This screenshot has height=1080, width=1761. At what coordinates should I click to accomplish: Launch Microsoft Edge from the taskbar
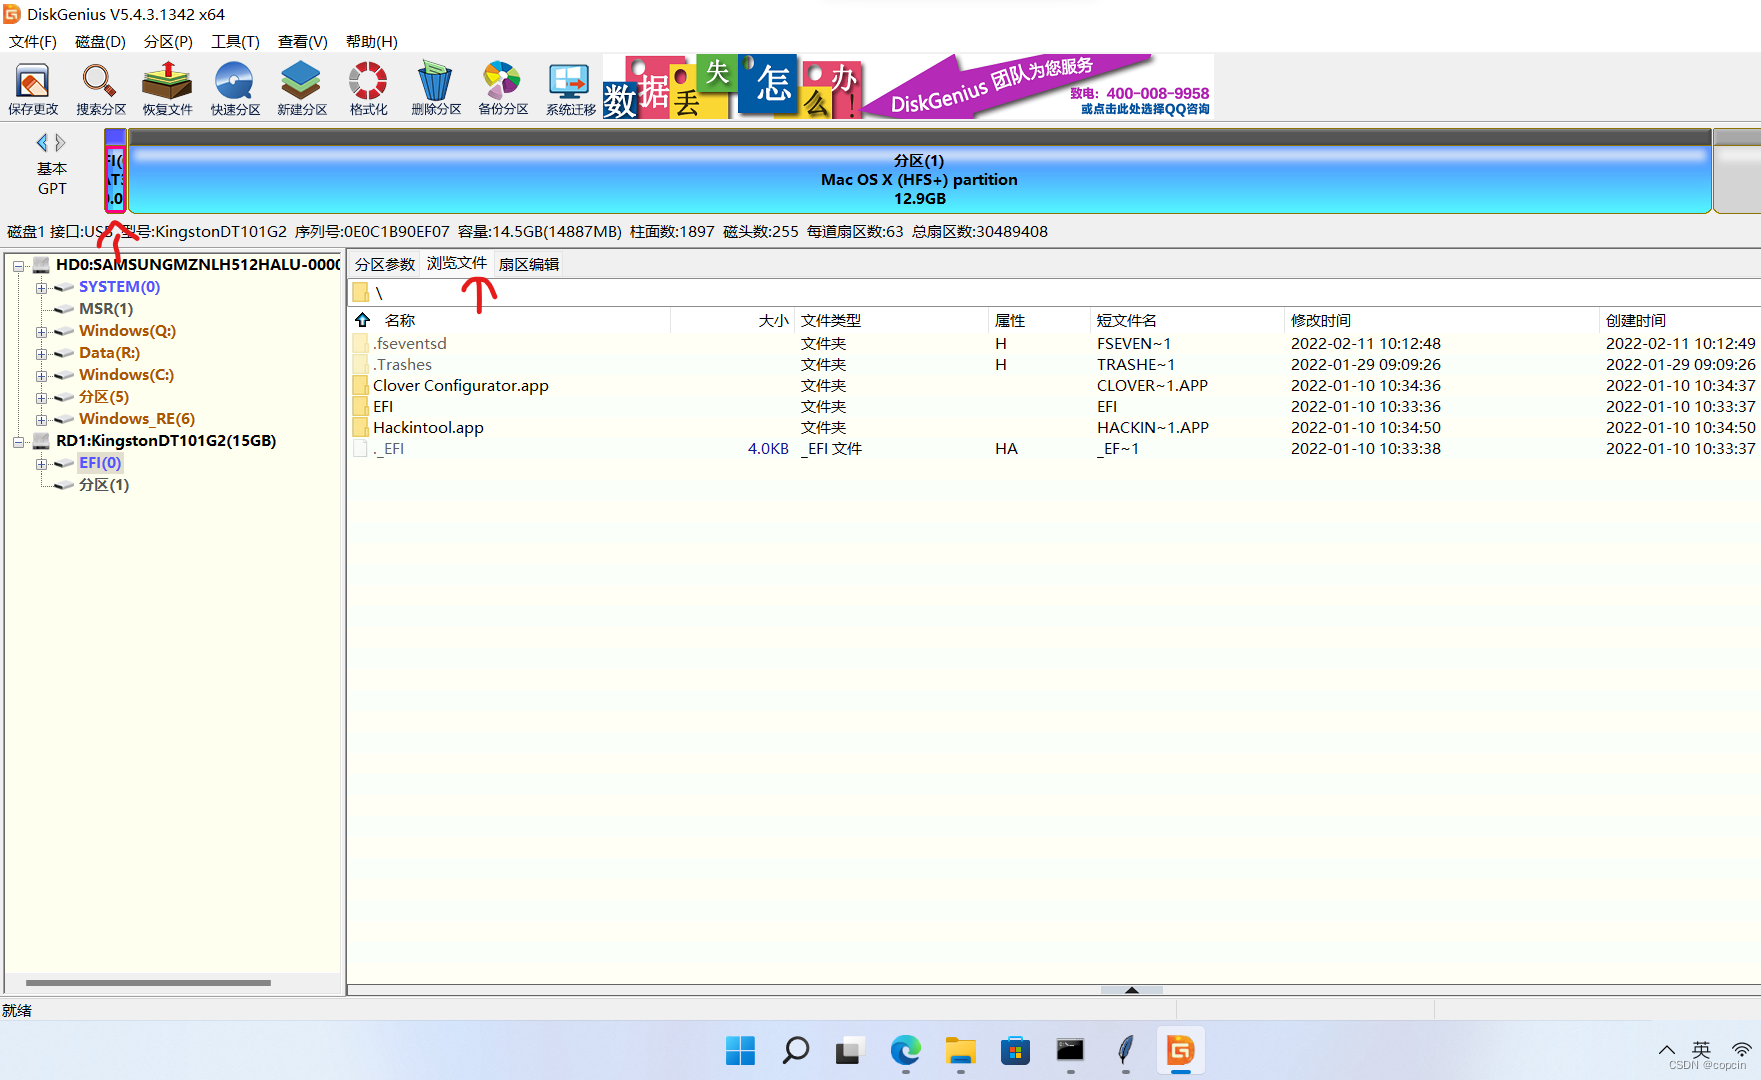coord(905,1051)
